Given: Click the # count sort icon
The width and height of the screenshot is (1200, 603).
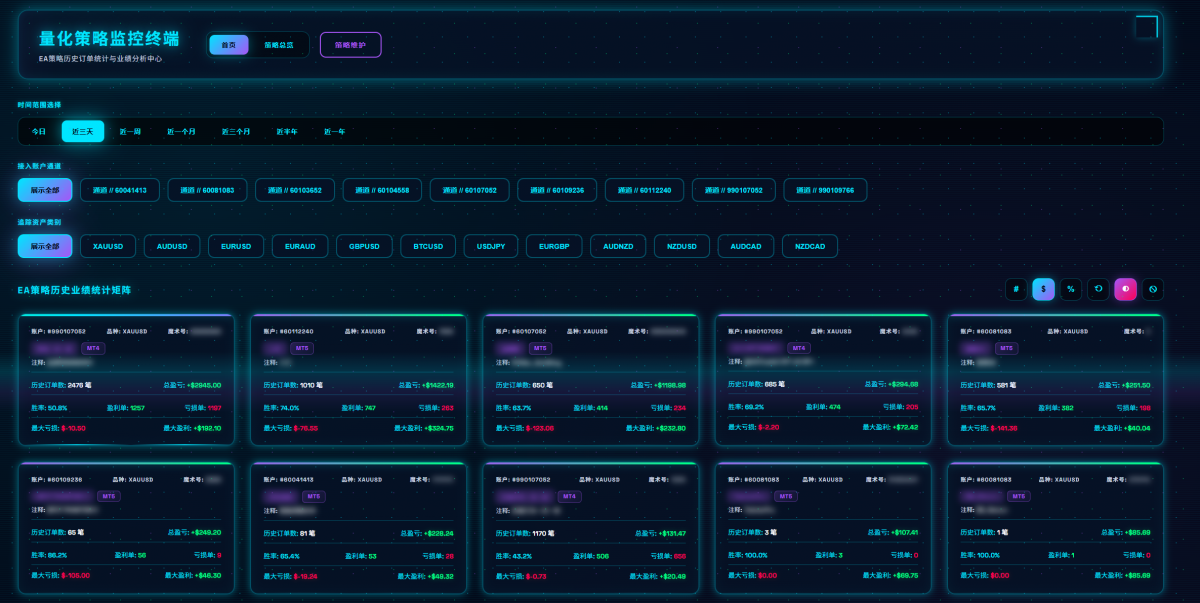Looking at the screenshot, I should [x=1016, y=290].
